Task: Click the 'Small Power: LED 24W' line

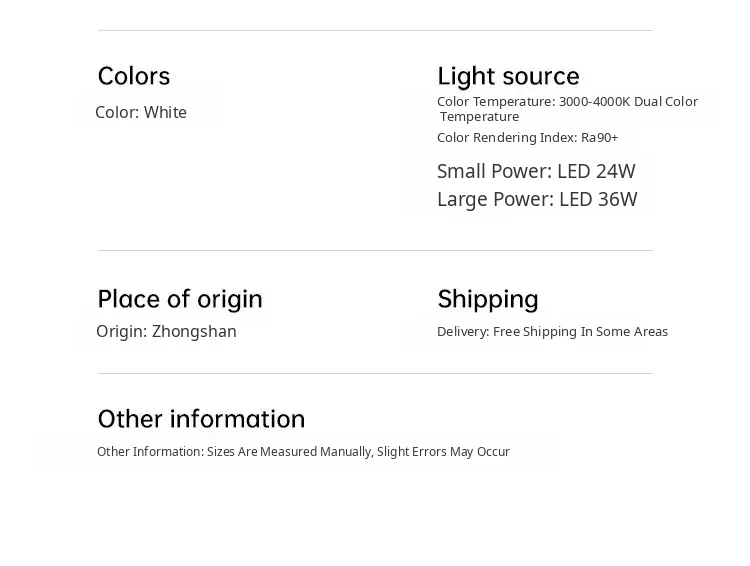Action: coord(536,171)
